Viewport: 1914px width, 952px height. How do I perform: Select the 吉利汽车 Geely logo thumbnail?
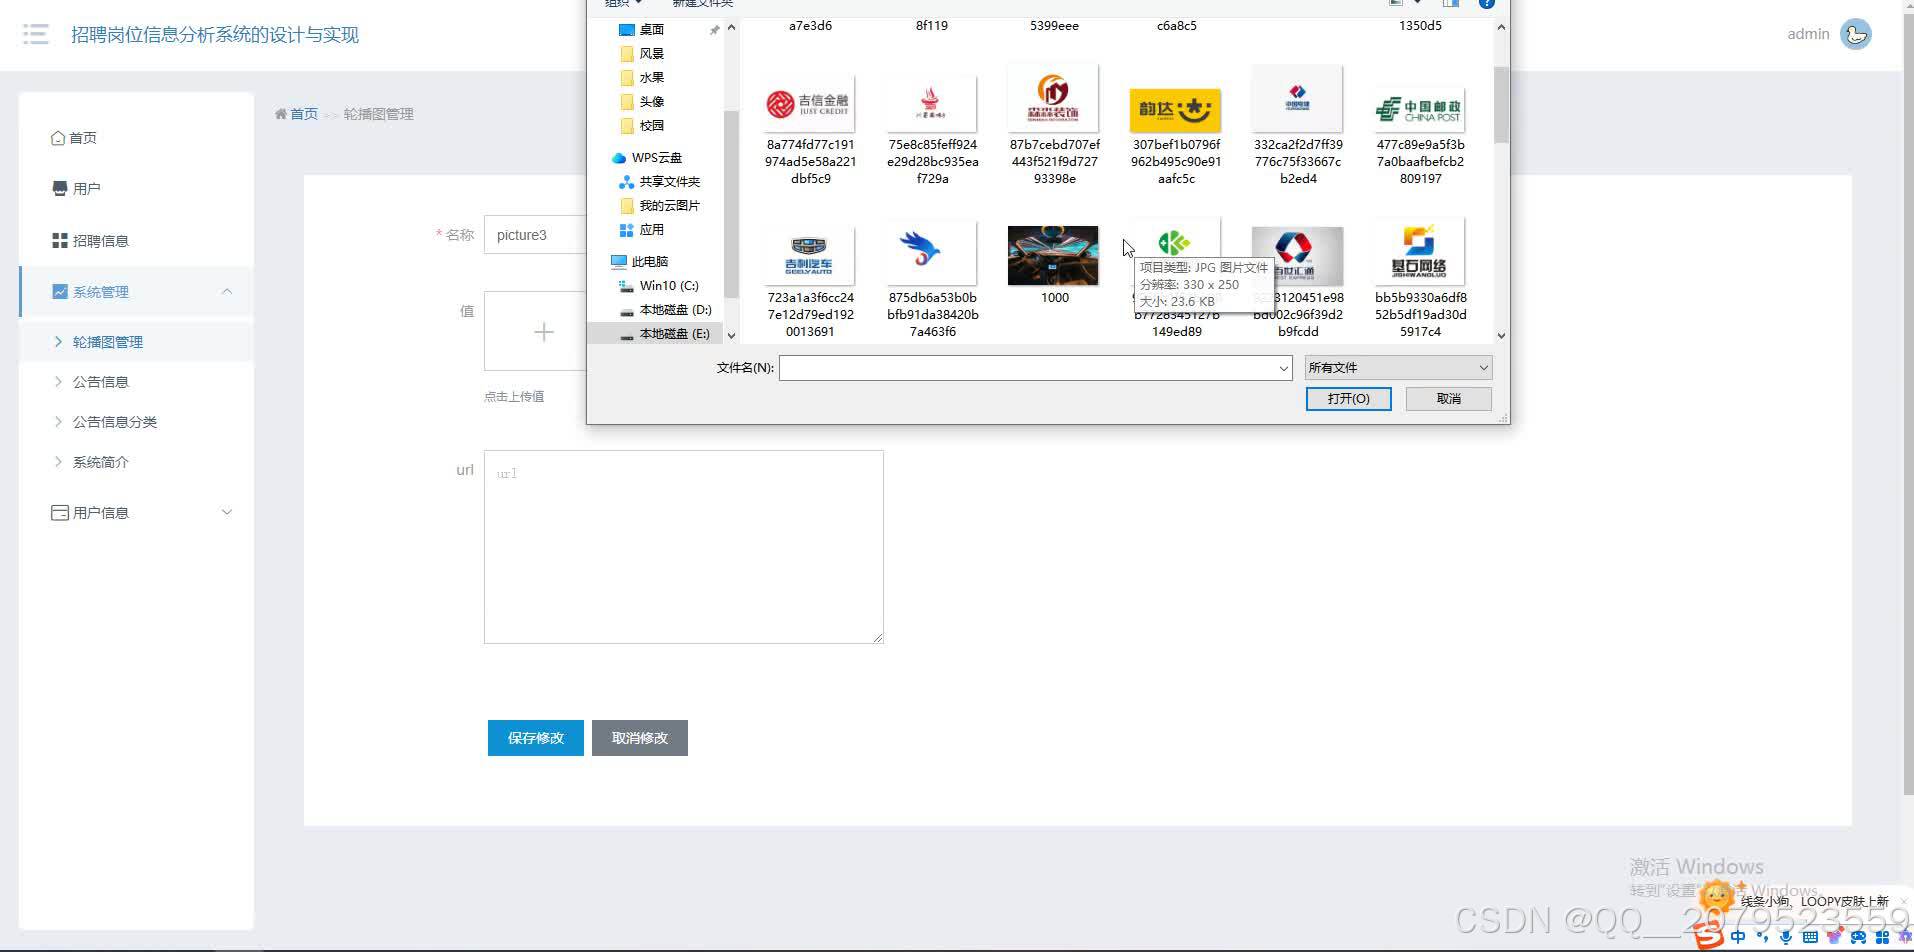point(809,256)
